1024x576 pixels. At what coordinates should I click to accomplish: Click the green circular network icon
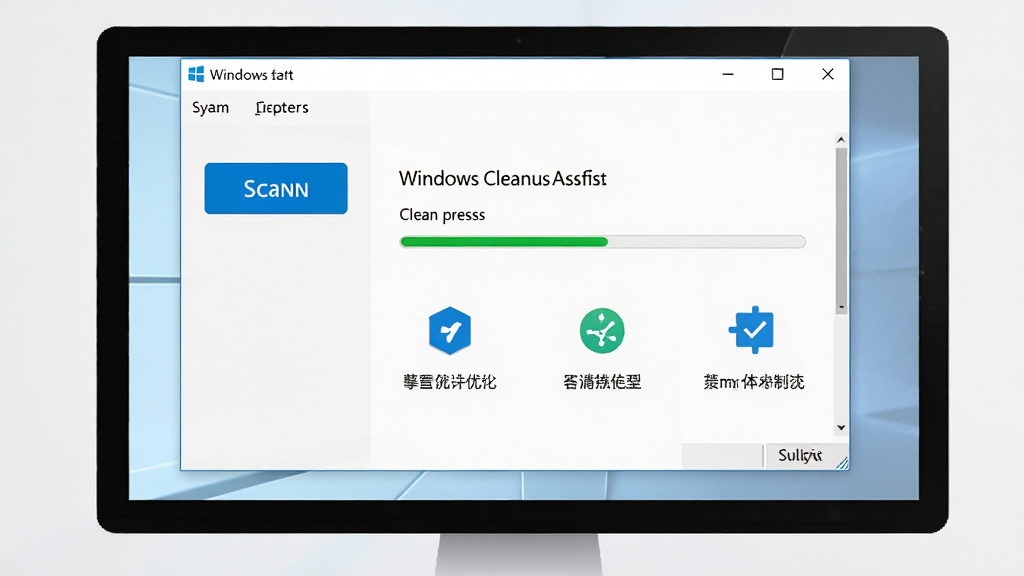(601, 330)
